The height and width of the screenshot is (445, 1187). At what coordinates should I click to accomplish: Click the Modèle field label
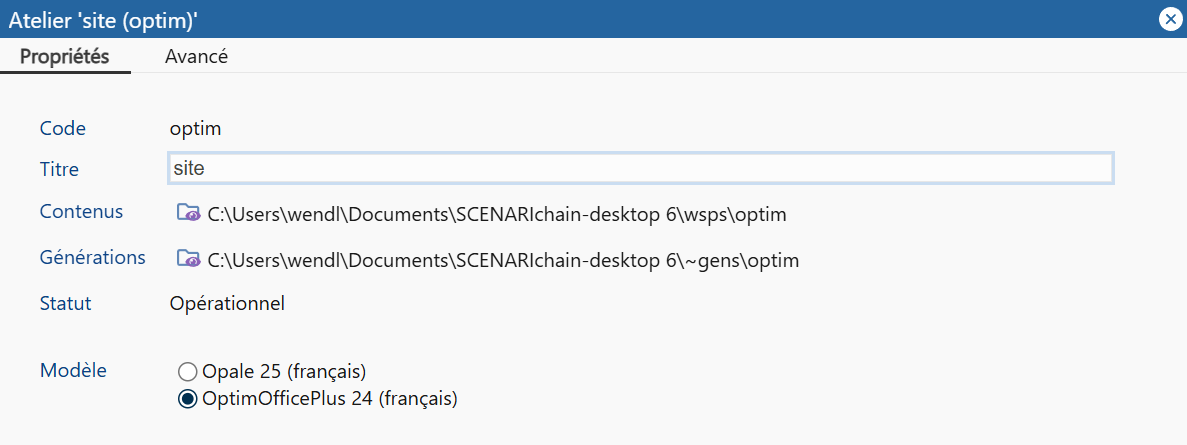tap(73, 370)
